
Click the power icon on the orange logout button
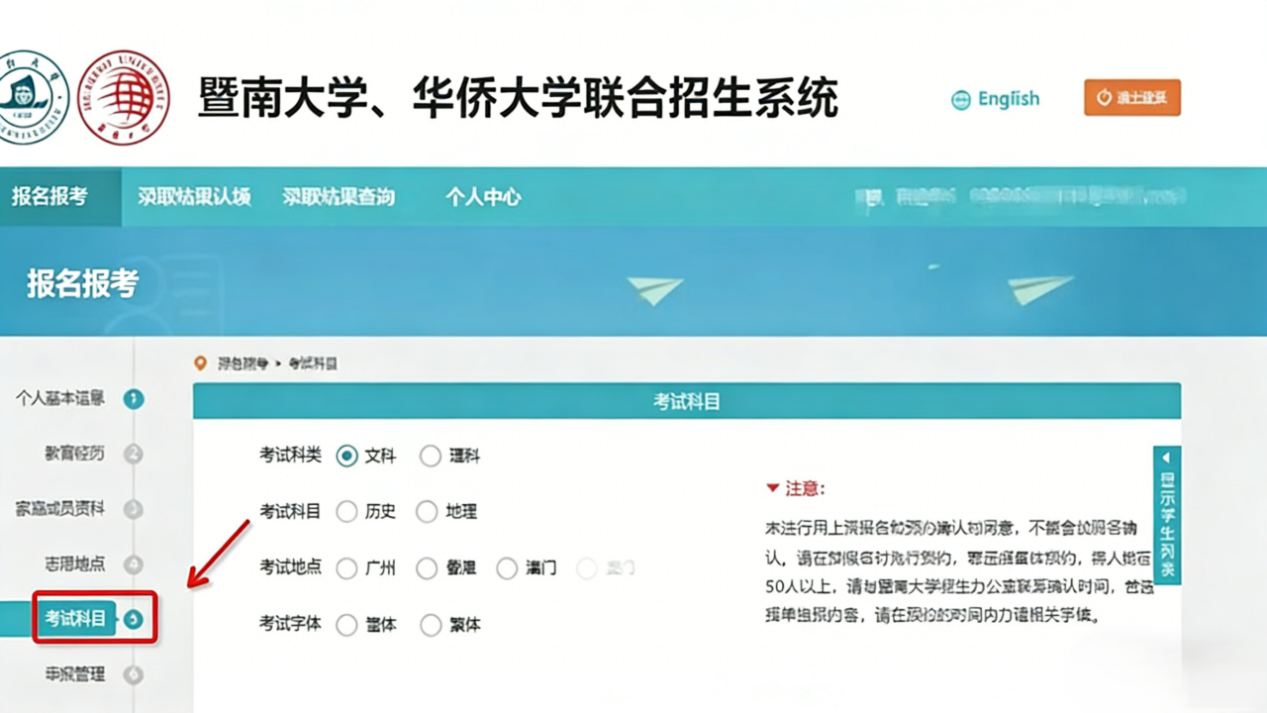pos(1104,98)
